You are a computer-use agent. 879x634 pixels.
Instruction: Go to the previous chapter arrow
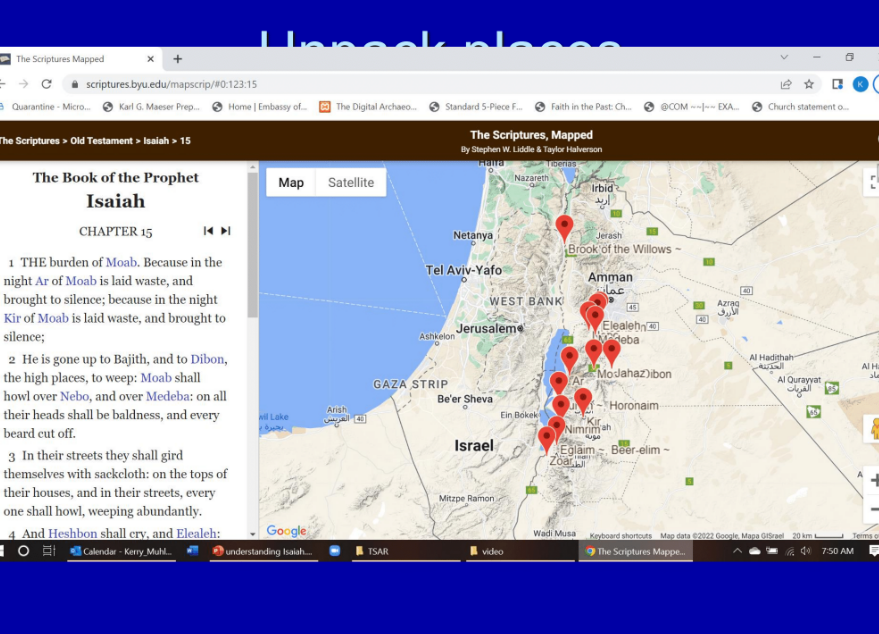[x=208, y=231]
